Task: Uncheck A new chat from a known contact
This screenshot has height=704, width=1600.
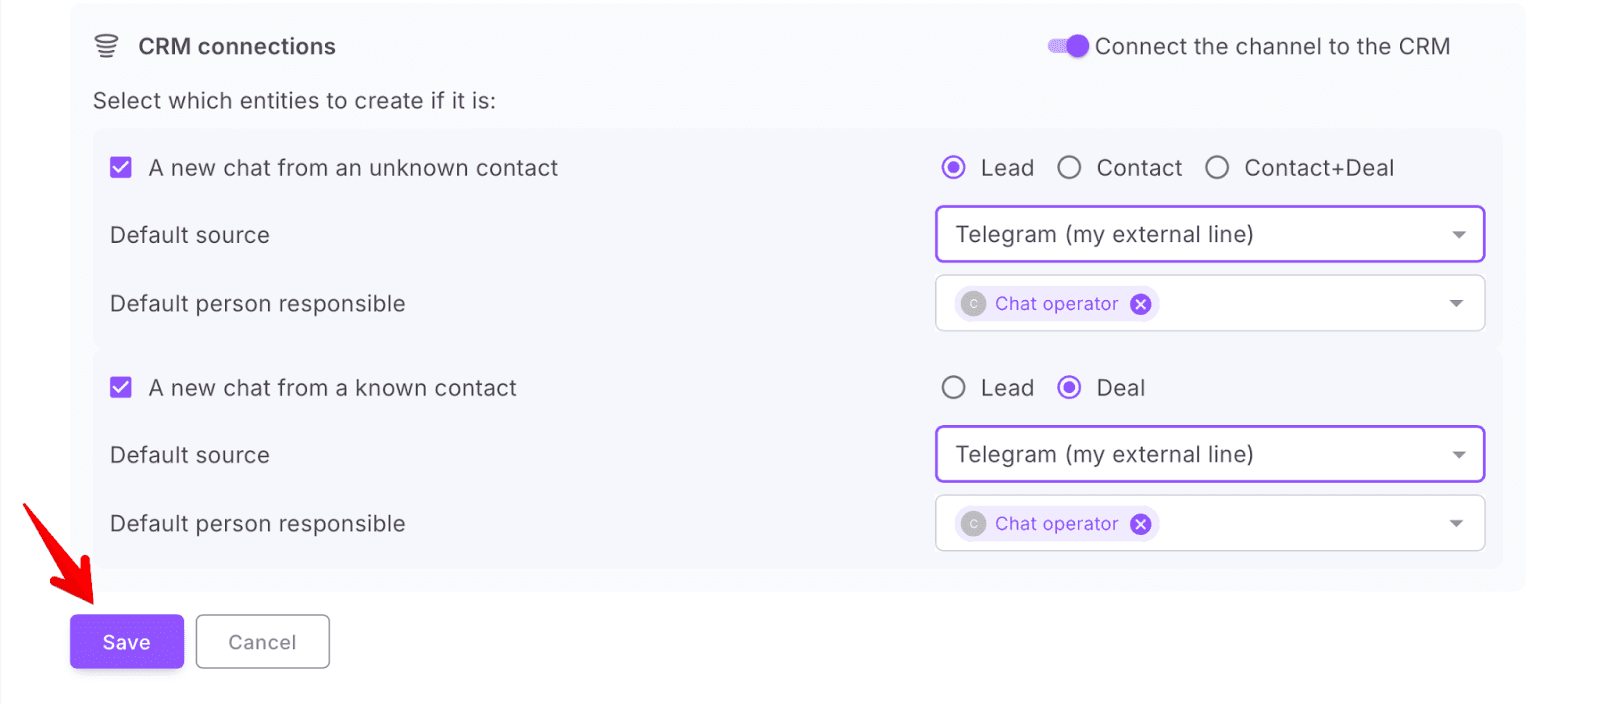Action: click(x=121, y=387)
